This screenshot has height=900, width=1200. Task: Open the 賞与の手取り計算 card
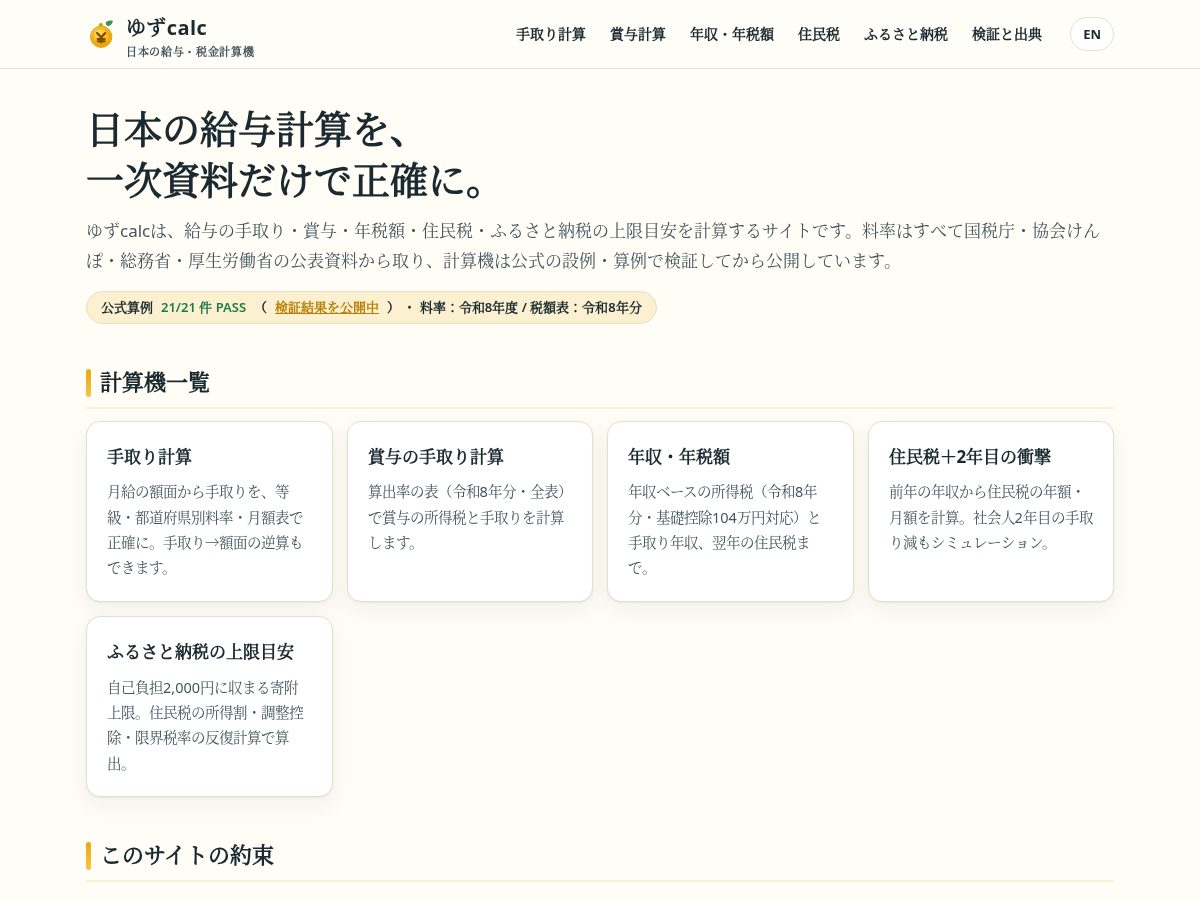click(470, 511)
